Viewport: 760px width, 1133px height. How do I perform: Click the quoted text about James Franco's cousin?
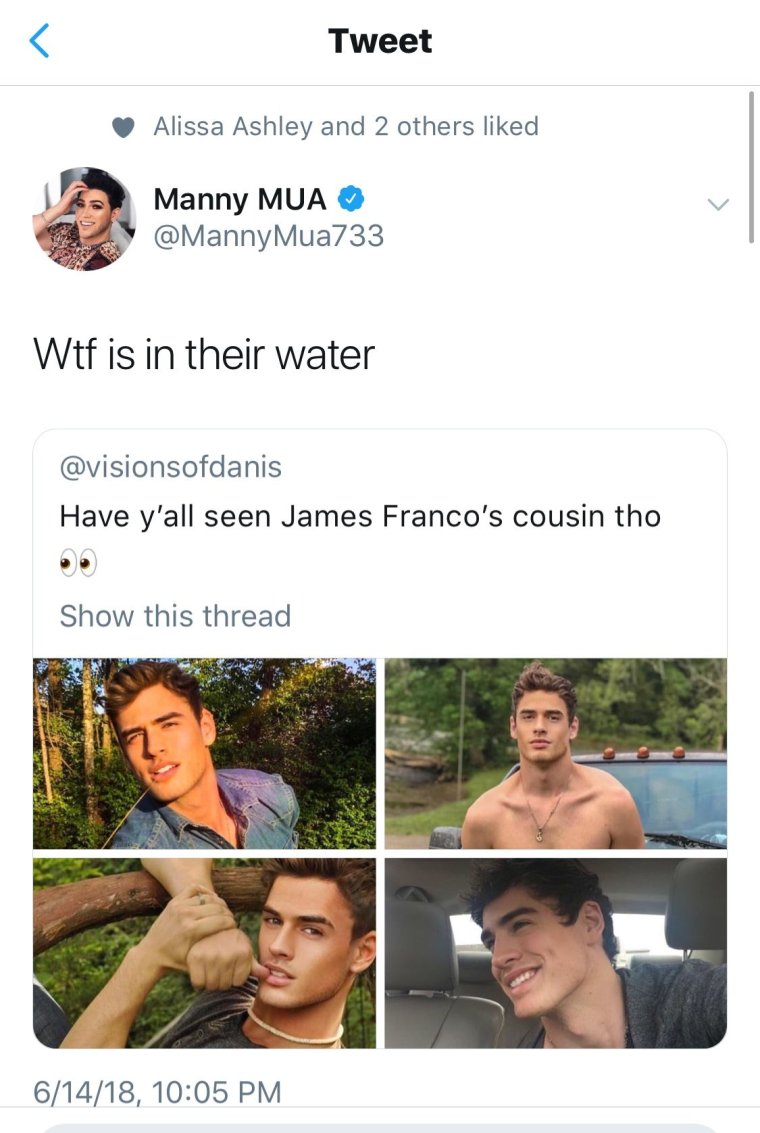[x=360, y=516]
